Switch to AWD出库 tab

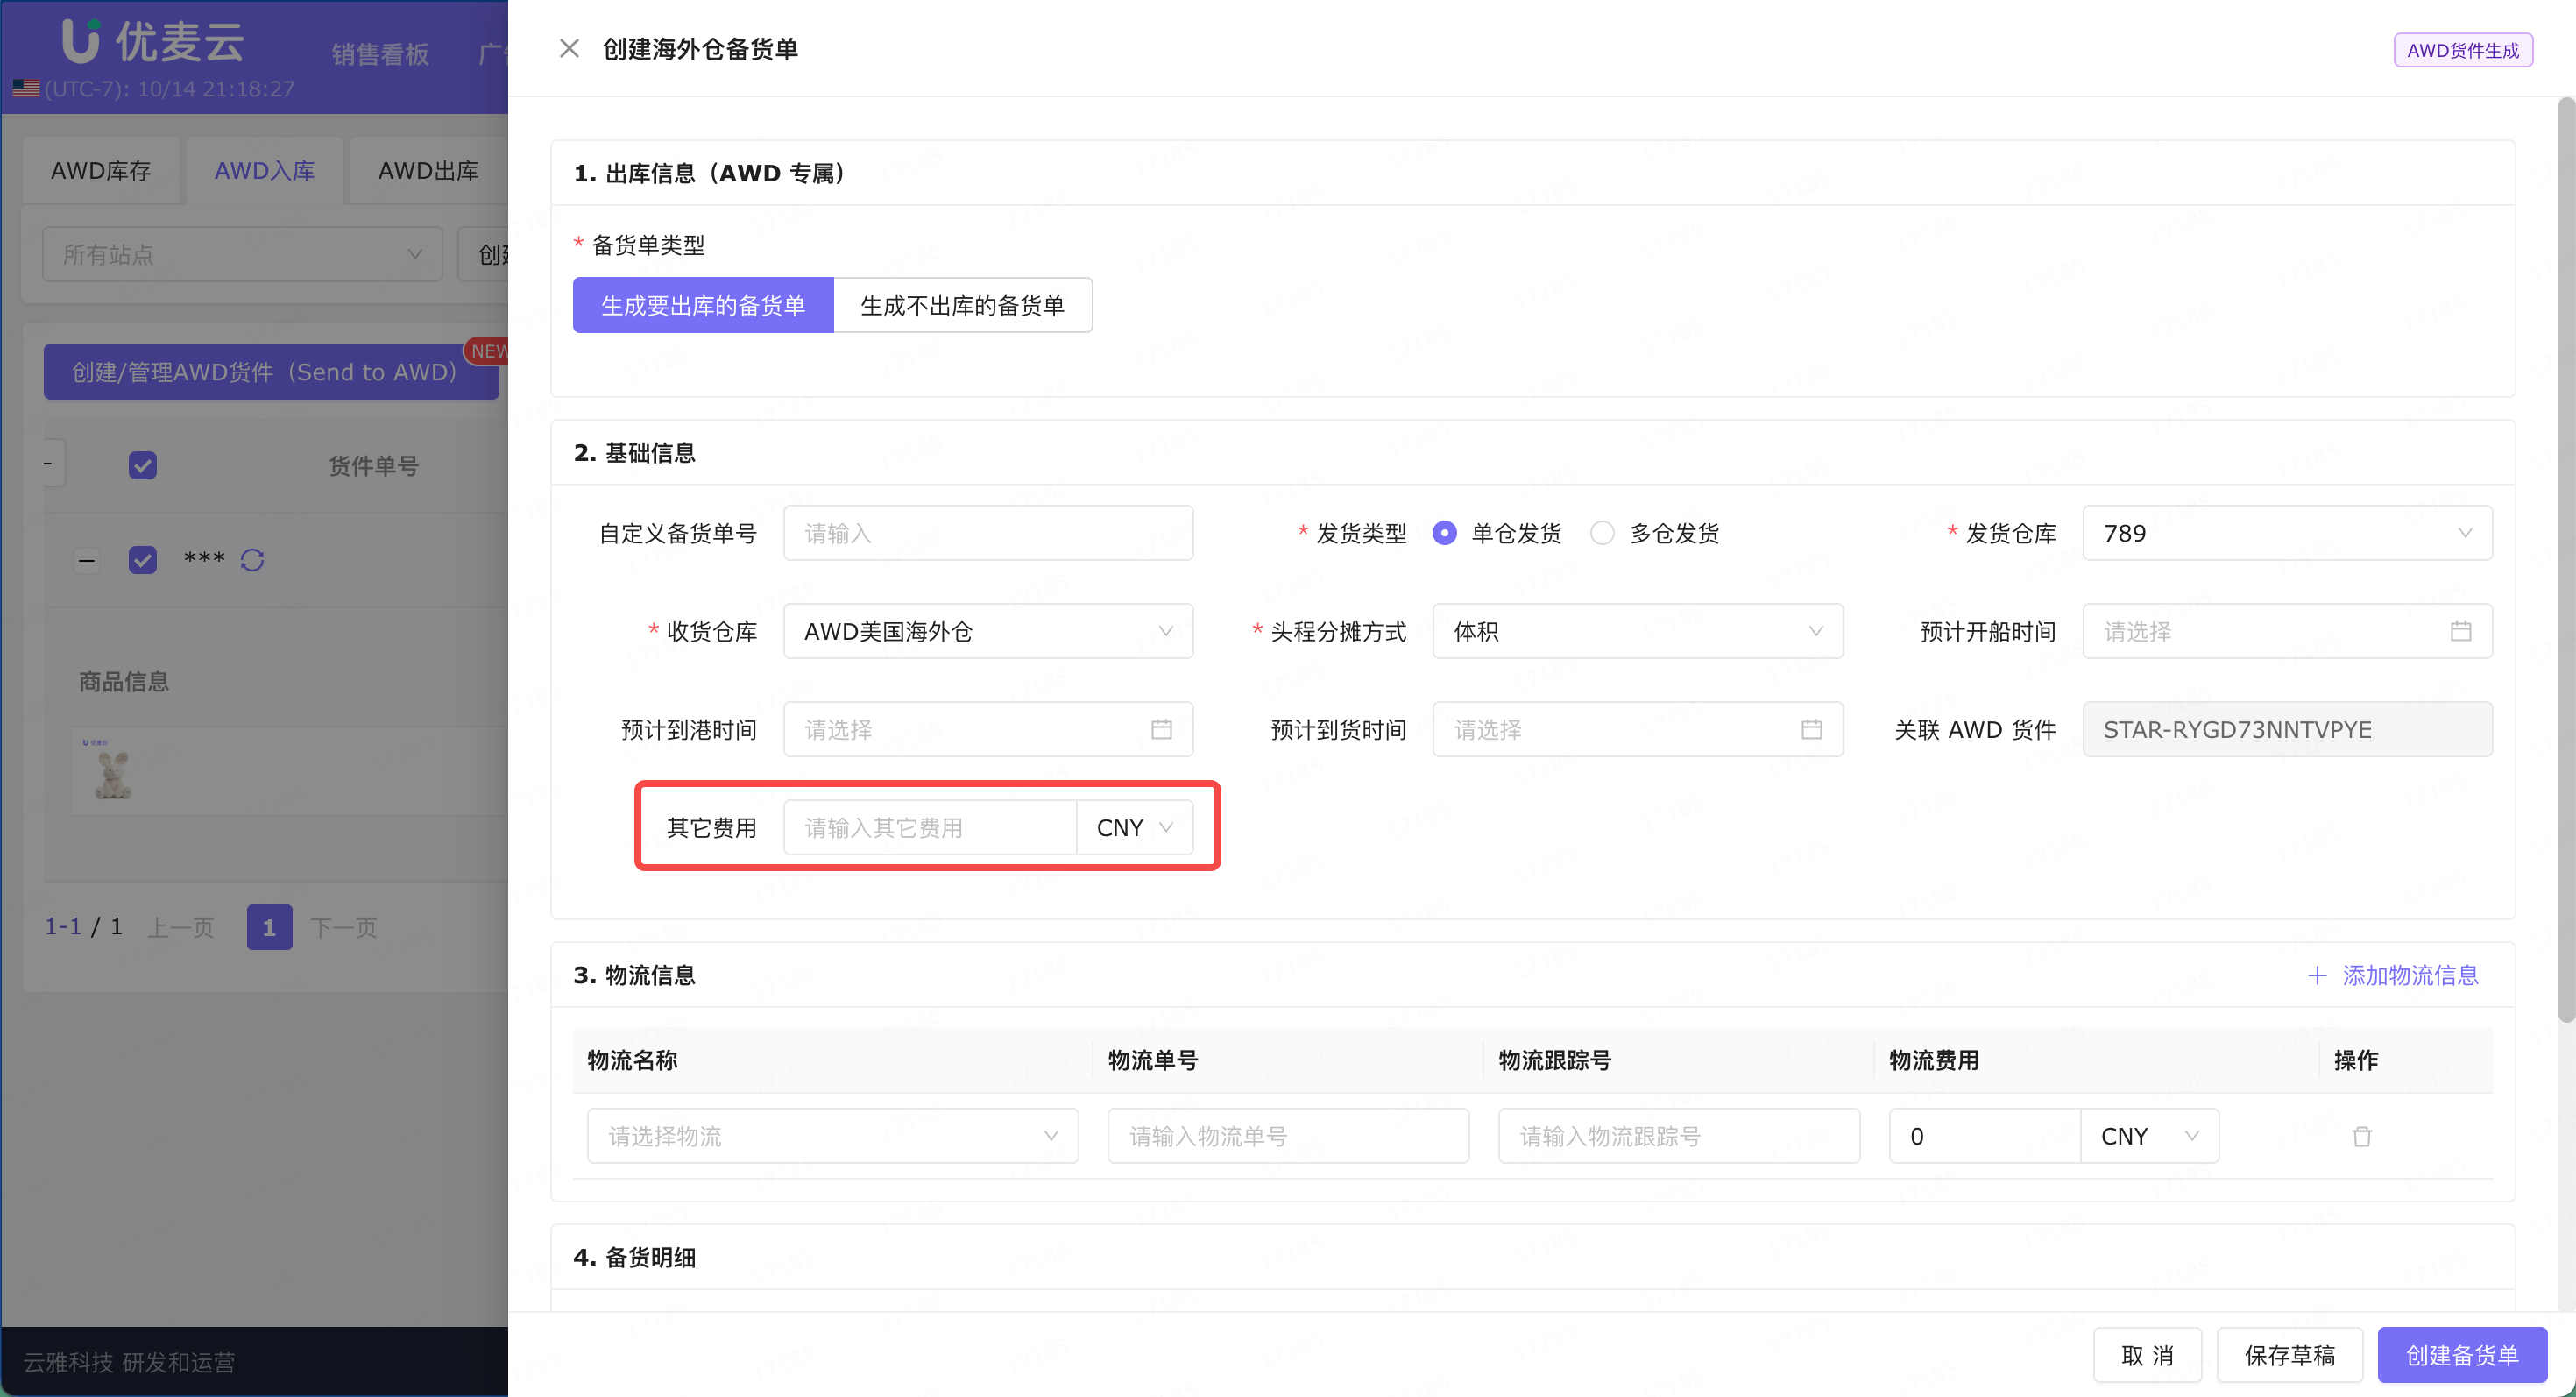tap(428, 171)
